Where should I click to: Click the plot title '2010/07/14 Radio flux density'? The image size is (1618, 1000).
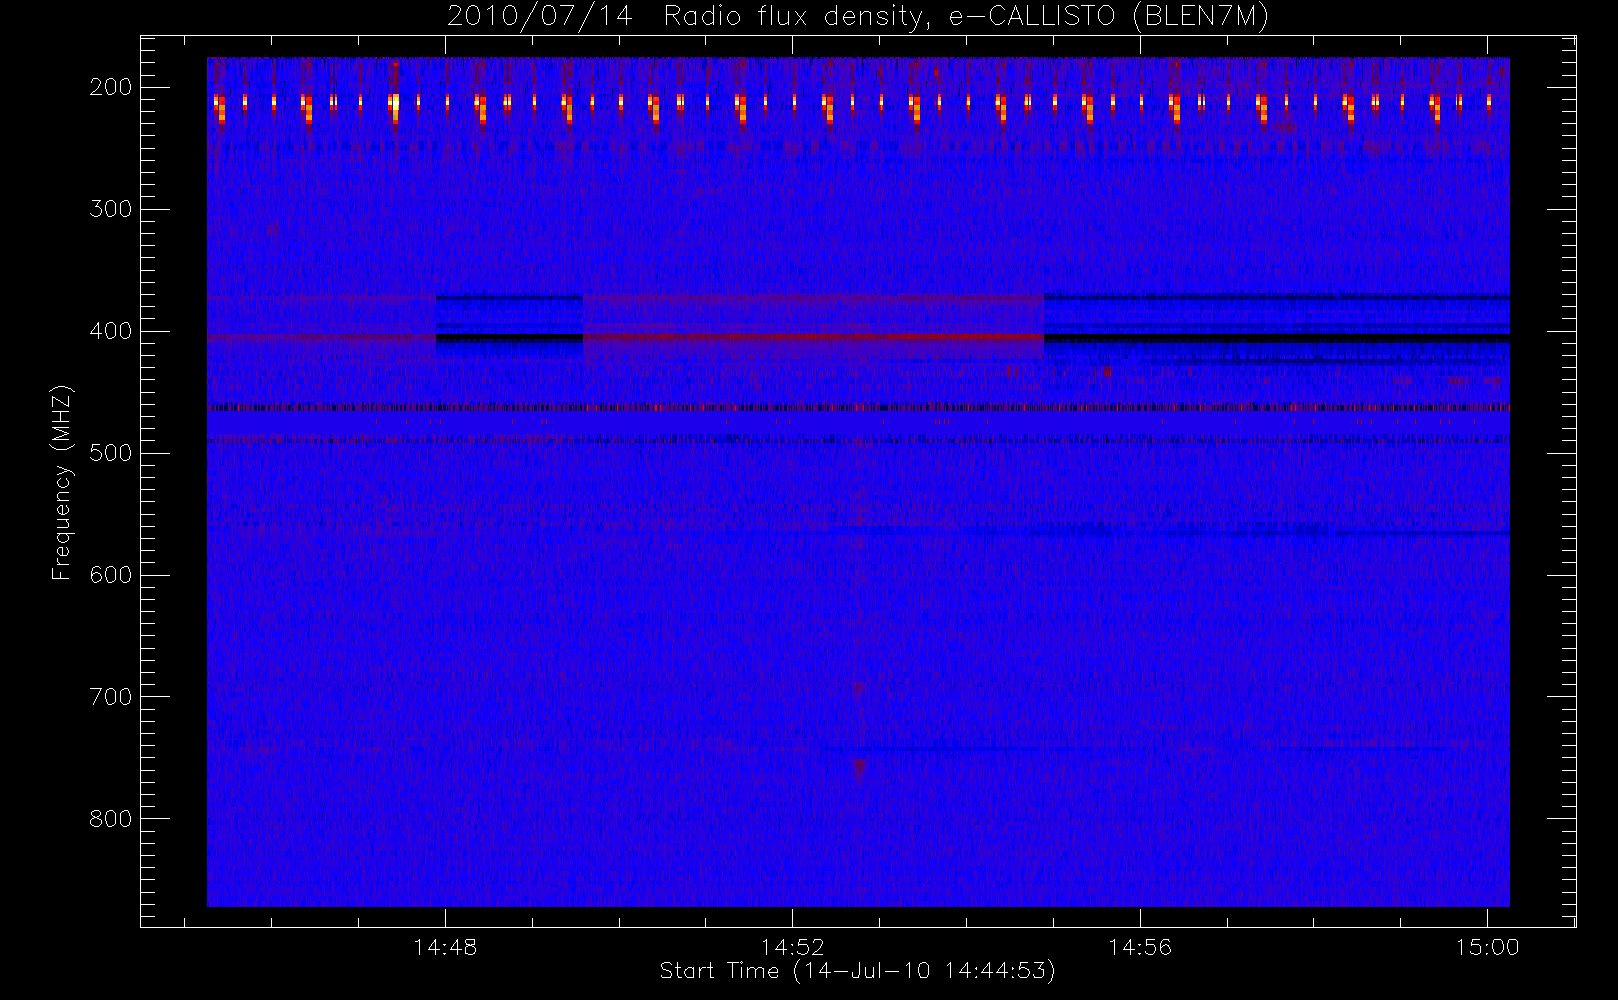[x=858, y=16]
